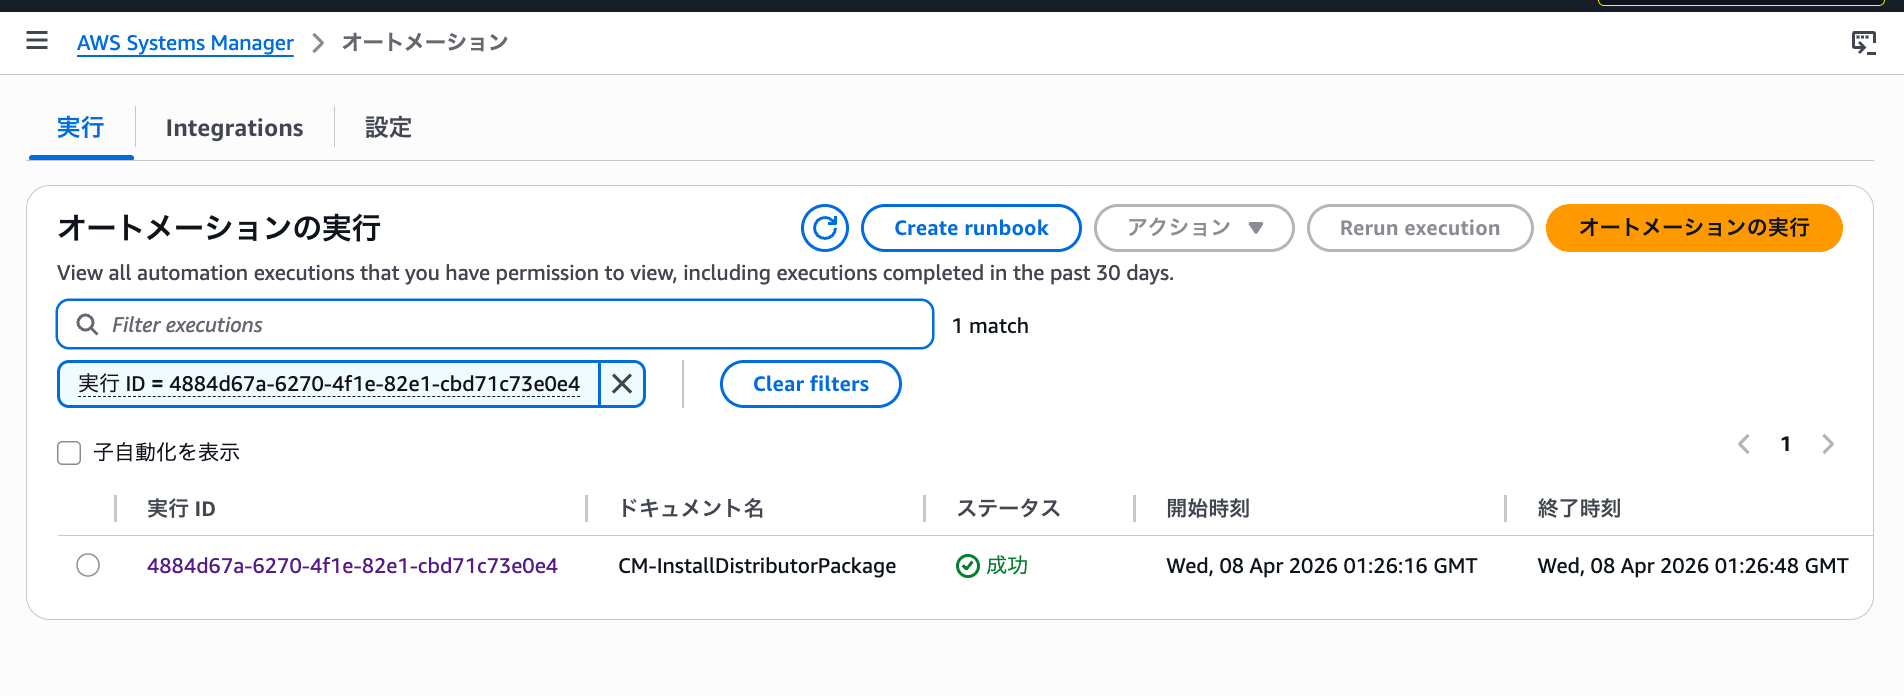Click the green success status icon

[967, 566]
